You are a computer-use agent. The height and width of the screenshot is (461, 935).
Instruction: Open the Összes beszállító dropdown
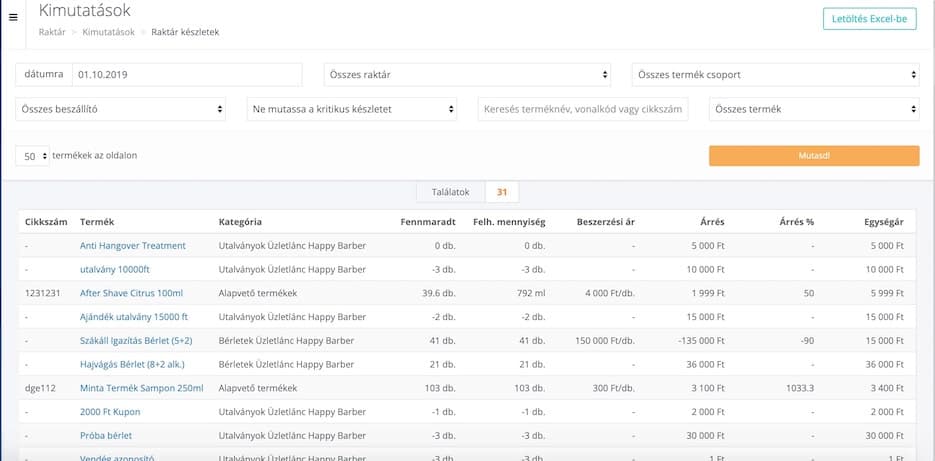(x=120, y=110)
